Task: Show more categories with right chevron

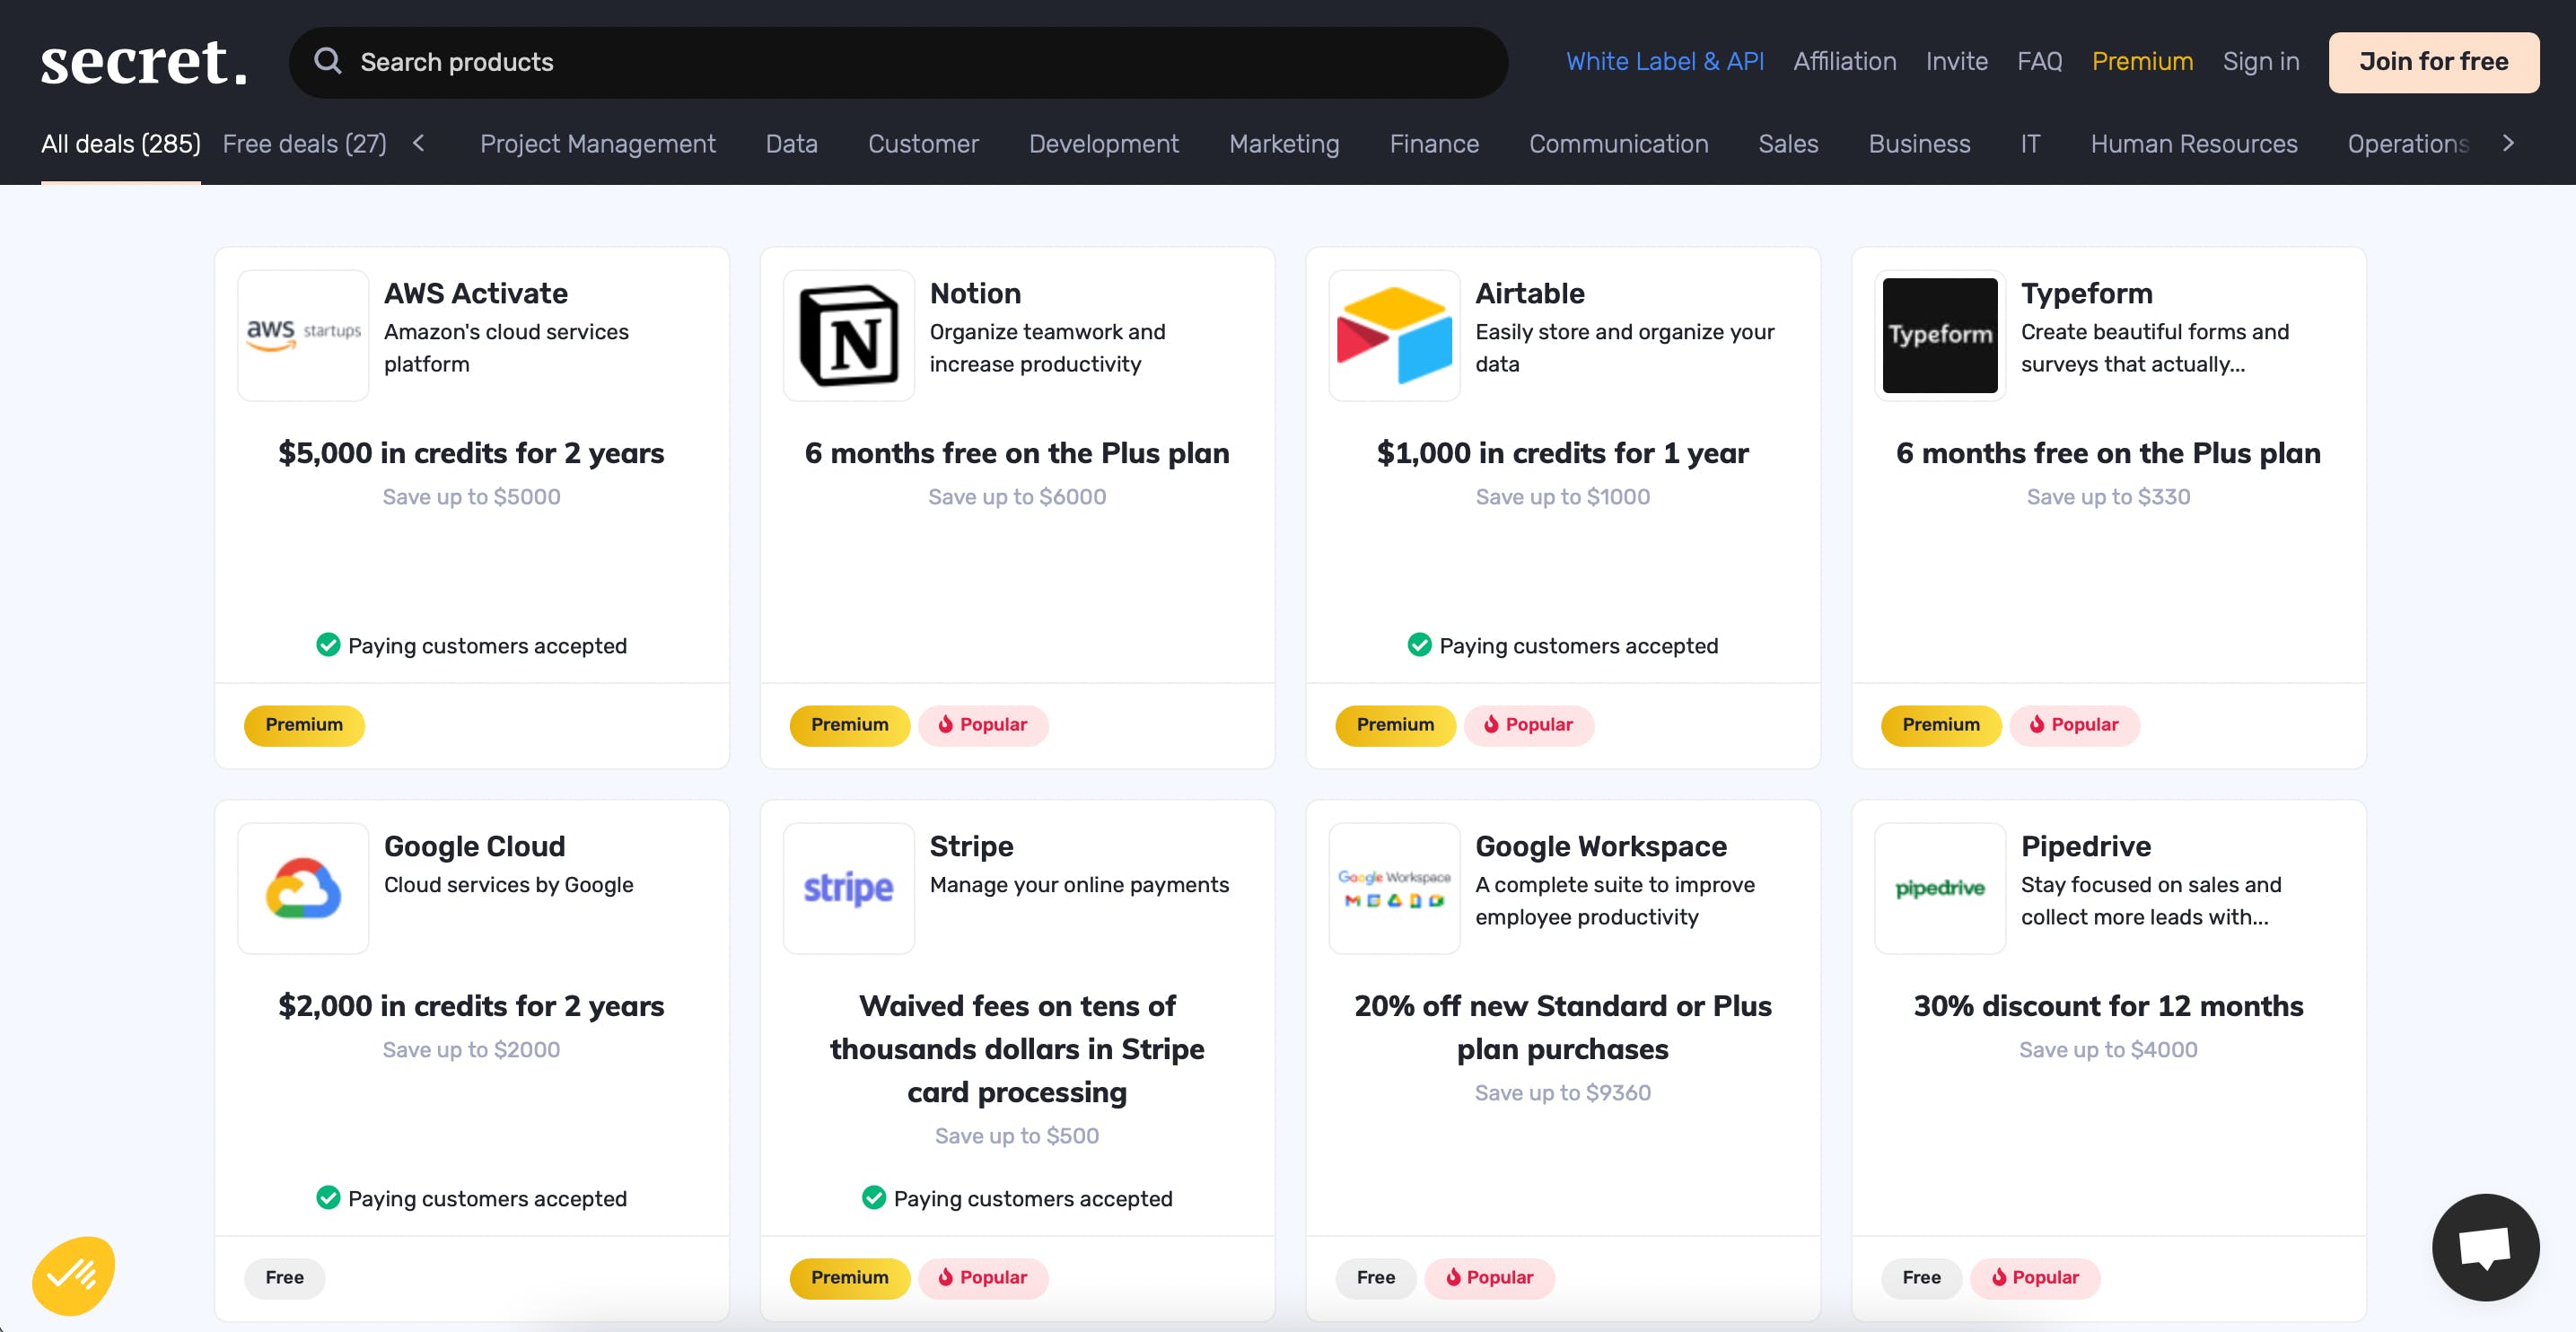Action: (2508, 143)
